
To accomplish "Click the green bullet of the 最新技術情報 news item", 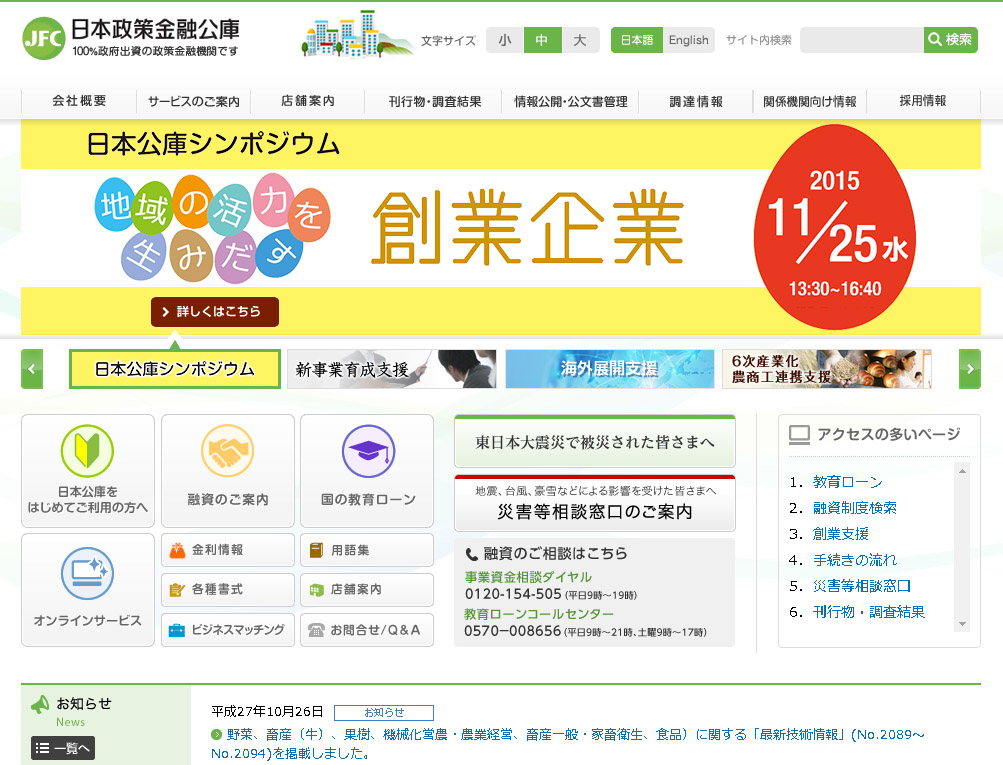I will pos(216,734).
